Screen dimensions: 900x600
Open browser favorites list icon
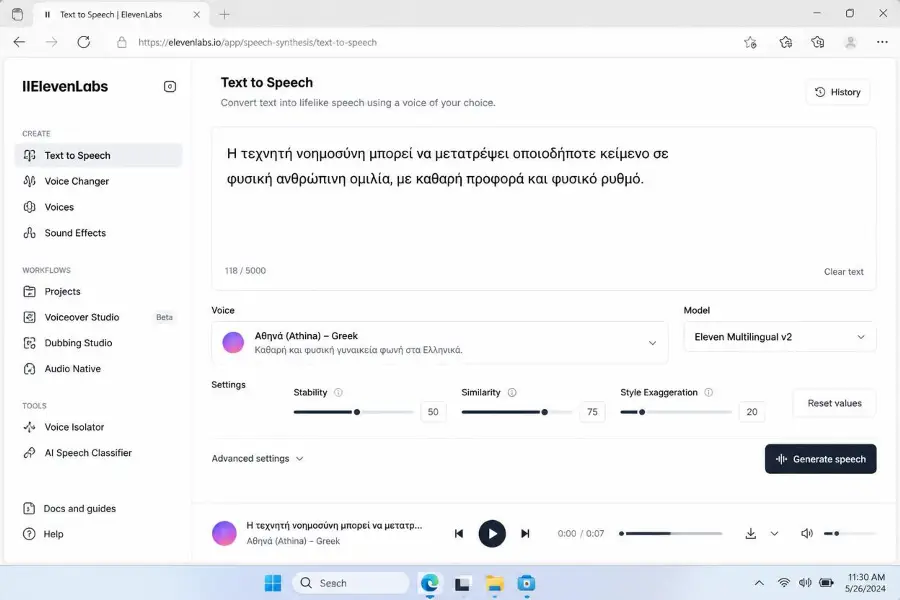786,42
